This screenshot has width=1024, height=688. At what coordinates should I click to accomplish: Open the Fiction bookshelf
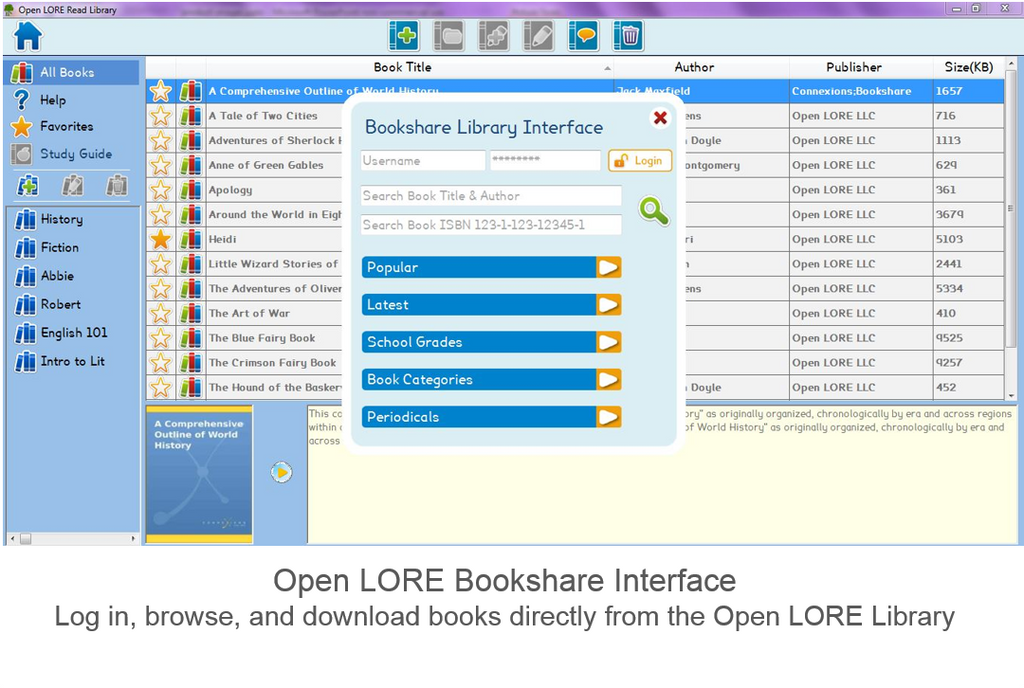(x=47, y=248)
